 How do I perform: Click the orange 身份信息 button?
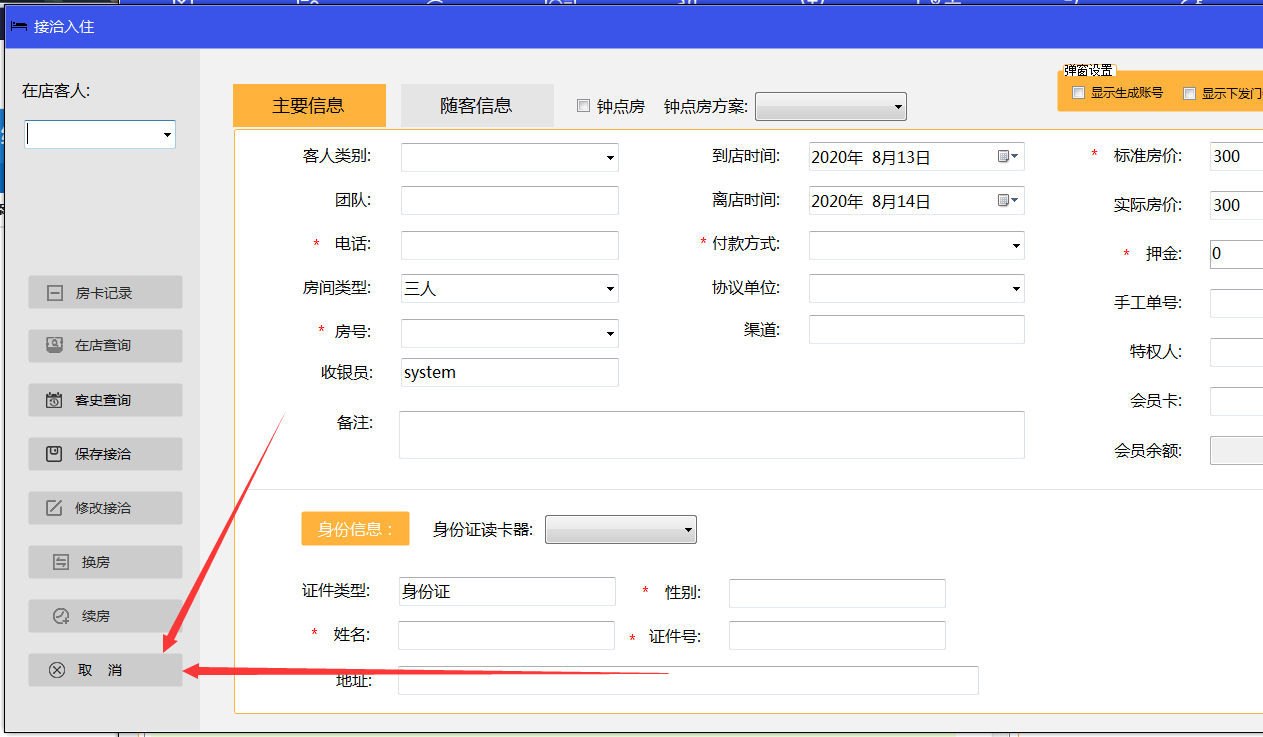coord(355,529)
